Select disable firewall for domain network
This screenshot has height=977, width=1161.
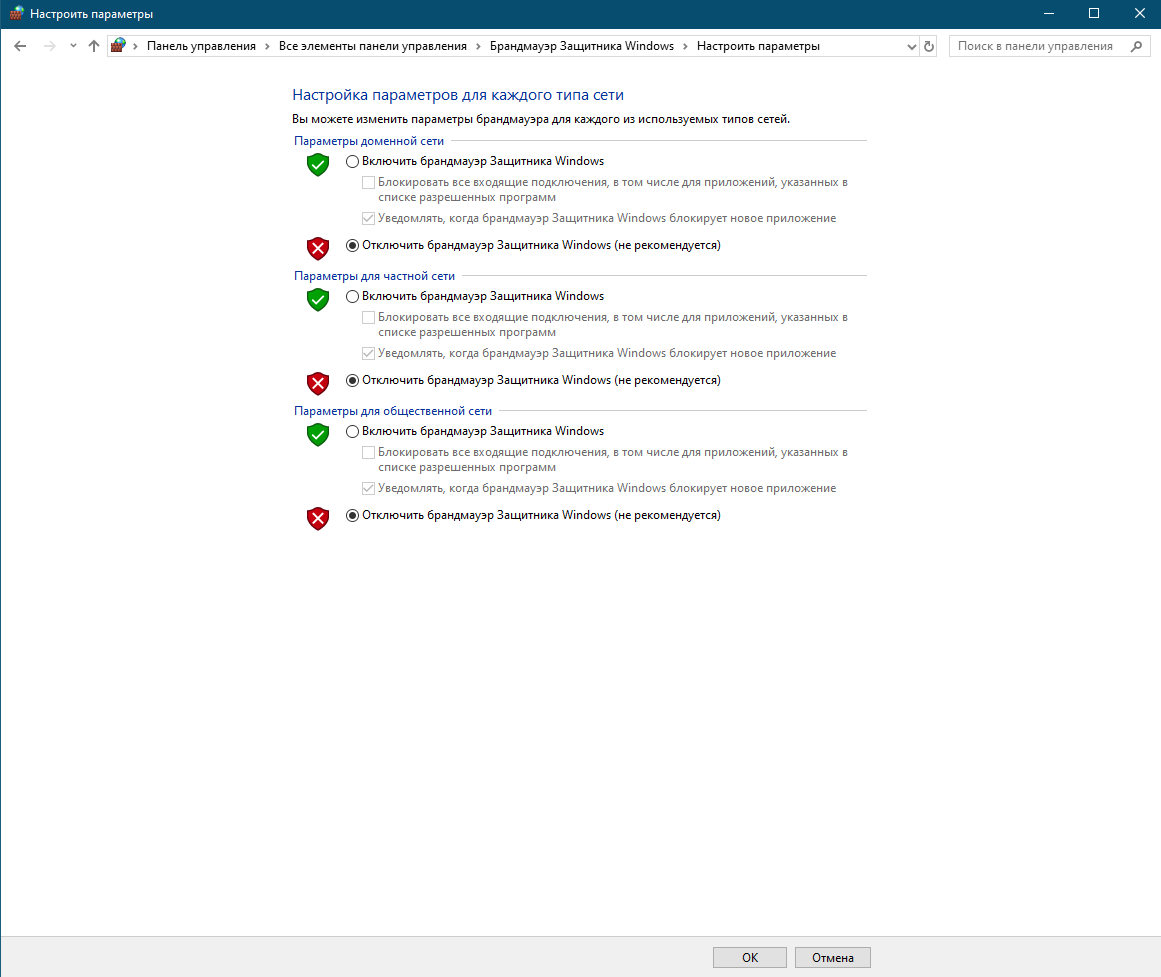pos(352,245)
